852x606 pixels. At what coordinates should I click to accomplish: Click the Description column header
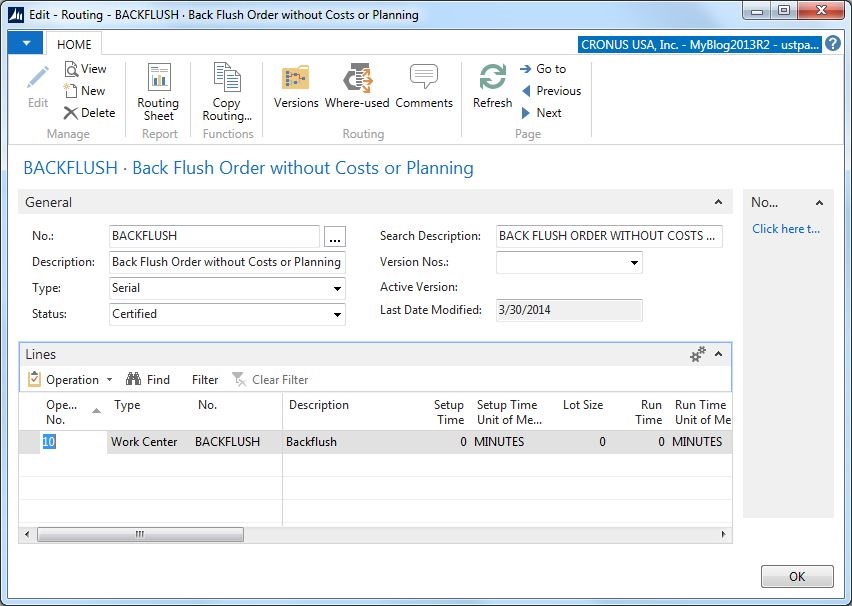(x=319, y=405)
